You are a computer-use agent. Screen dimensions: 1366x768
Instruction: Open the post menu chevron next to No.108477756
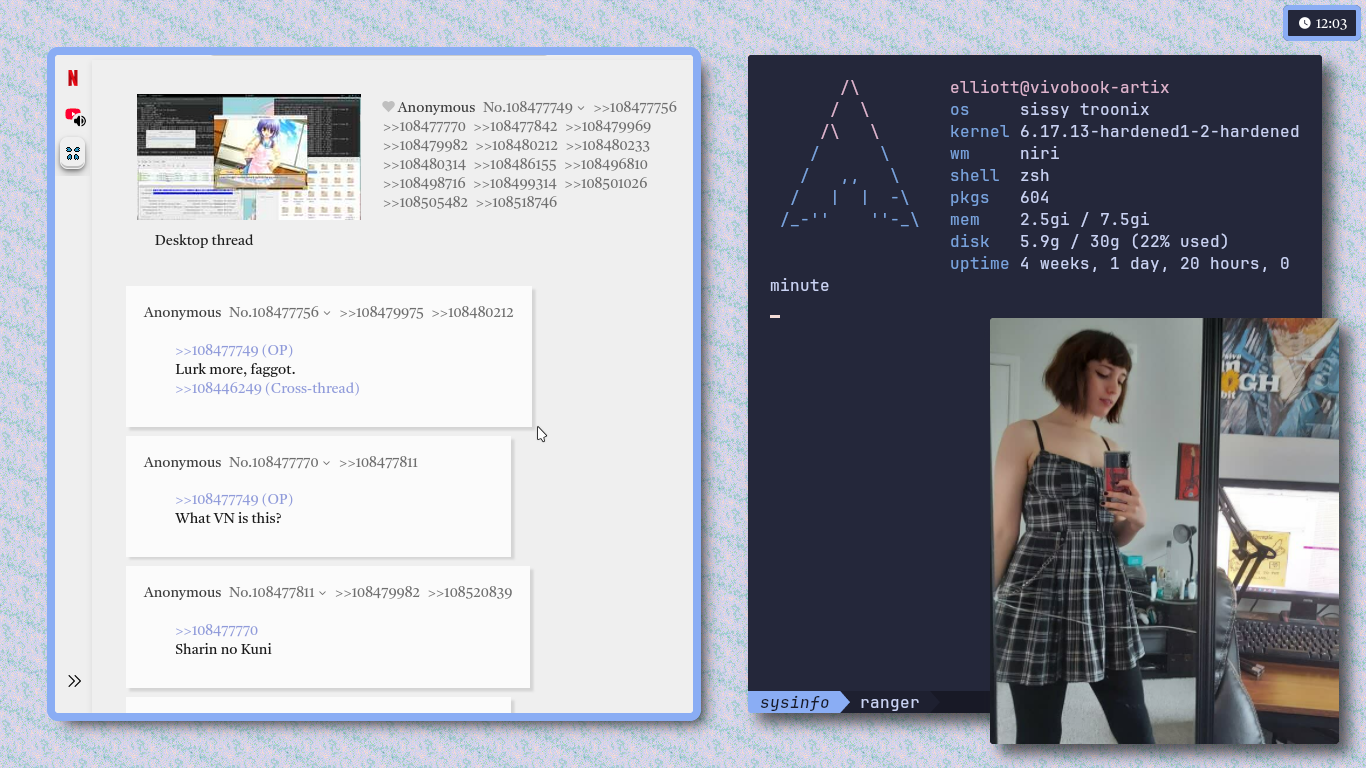pyautogui.click(x=327, y=313)
